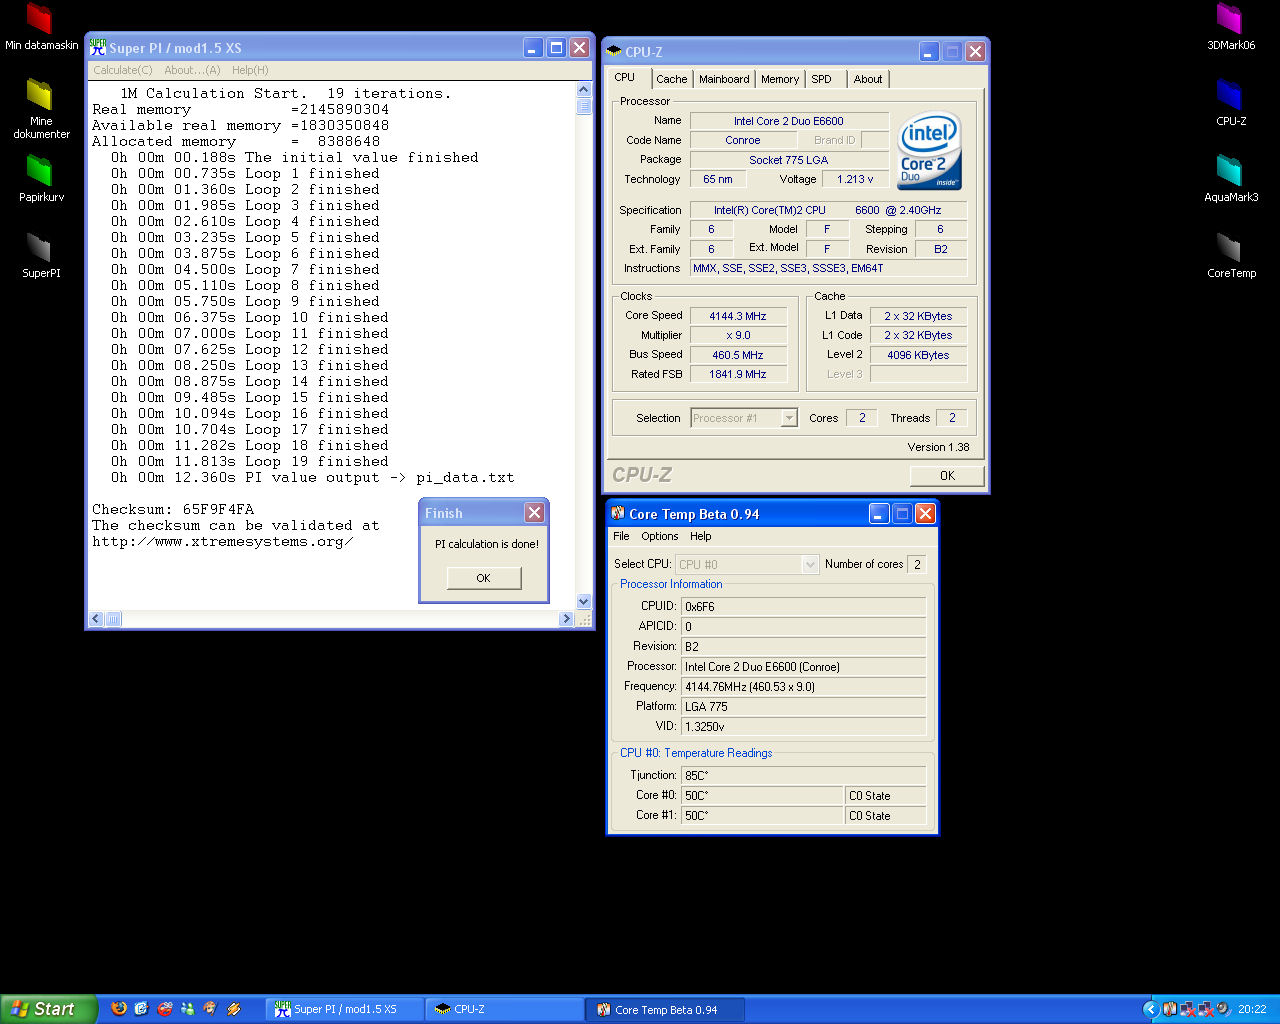Viewport: 1280px width, 1024px height.
Task: Close the Finish dialog
Action: click(x=535, y=512)
